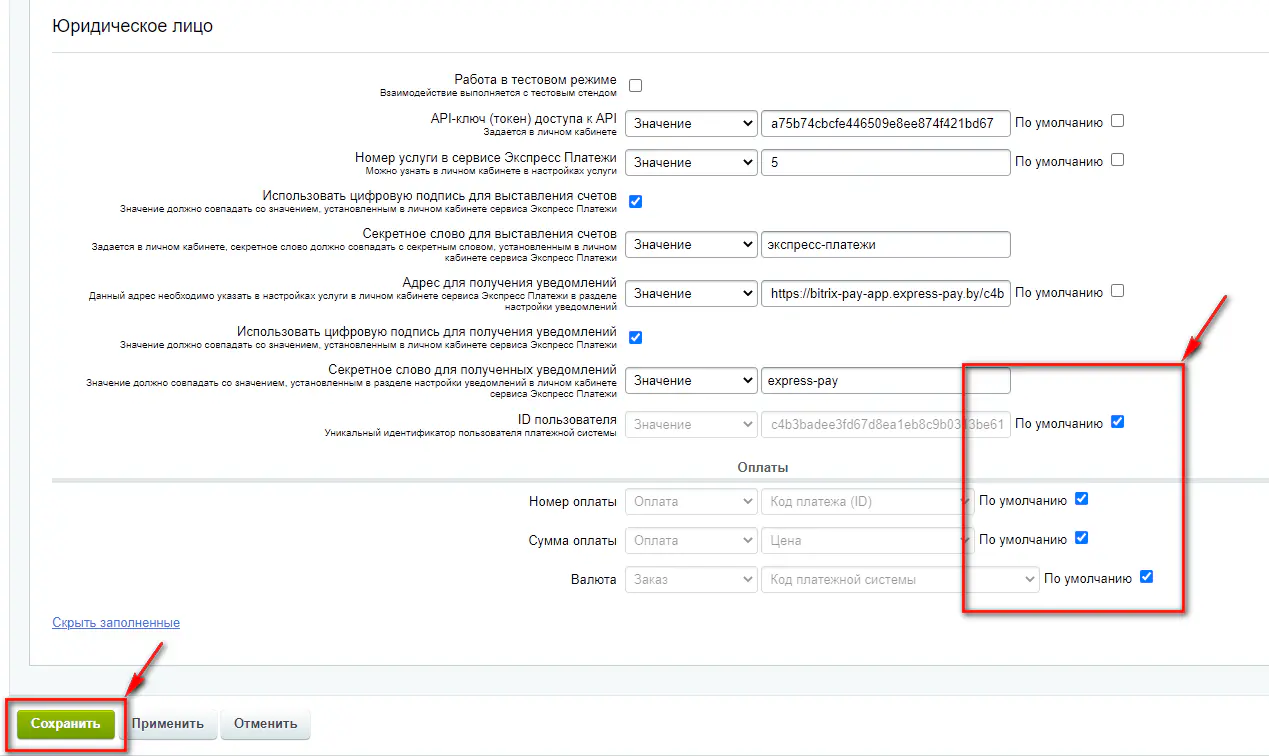This screenshot has height=756, width=1269.
Task: Open notification address type dropdown
Action: point(691,293)
